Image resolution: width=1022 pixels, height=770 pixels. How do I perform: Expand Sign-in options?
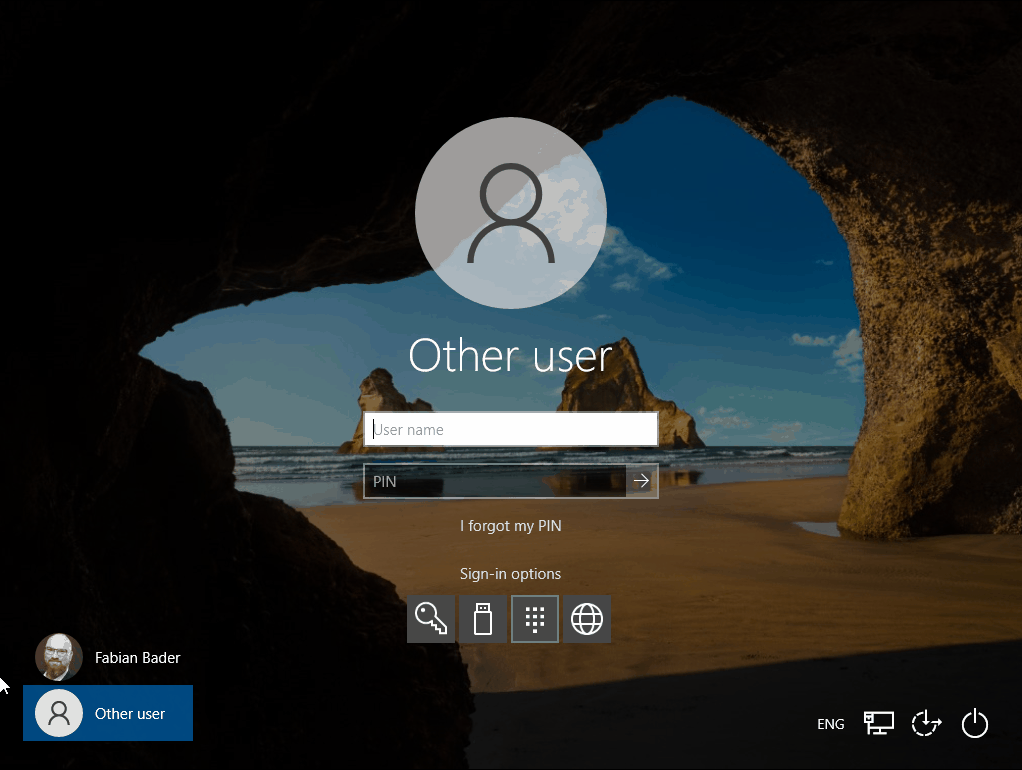[x=510, y=573]
